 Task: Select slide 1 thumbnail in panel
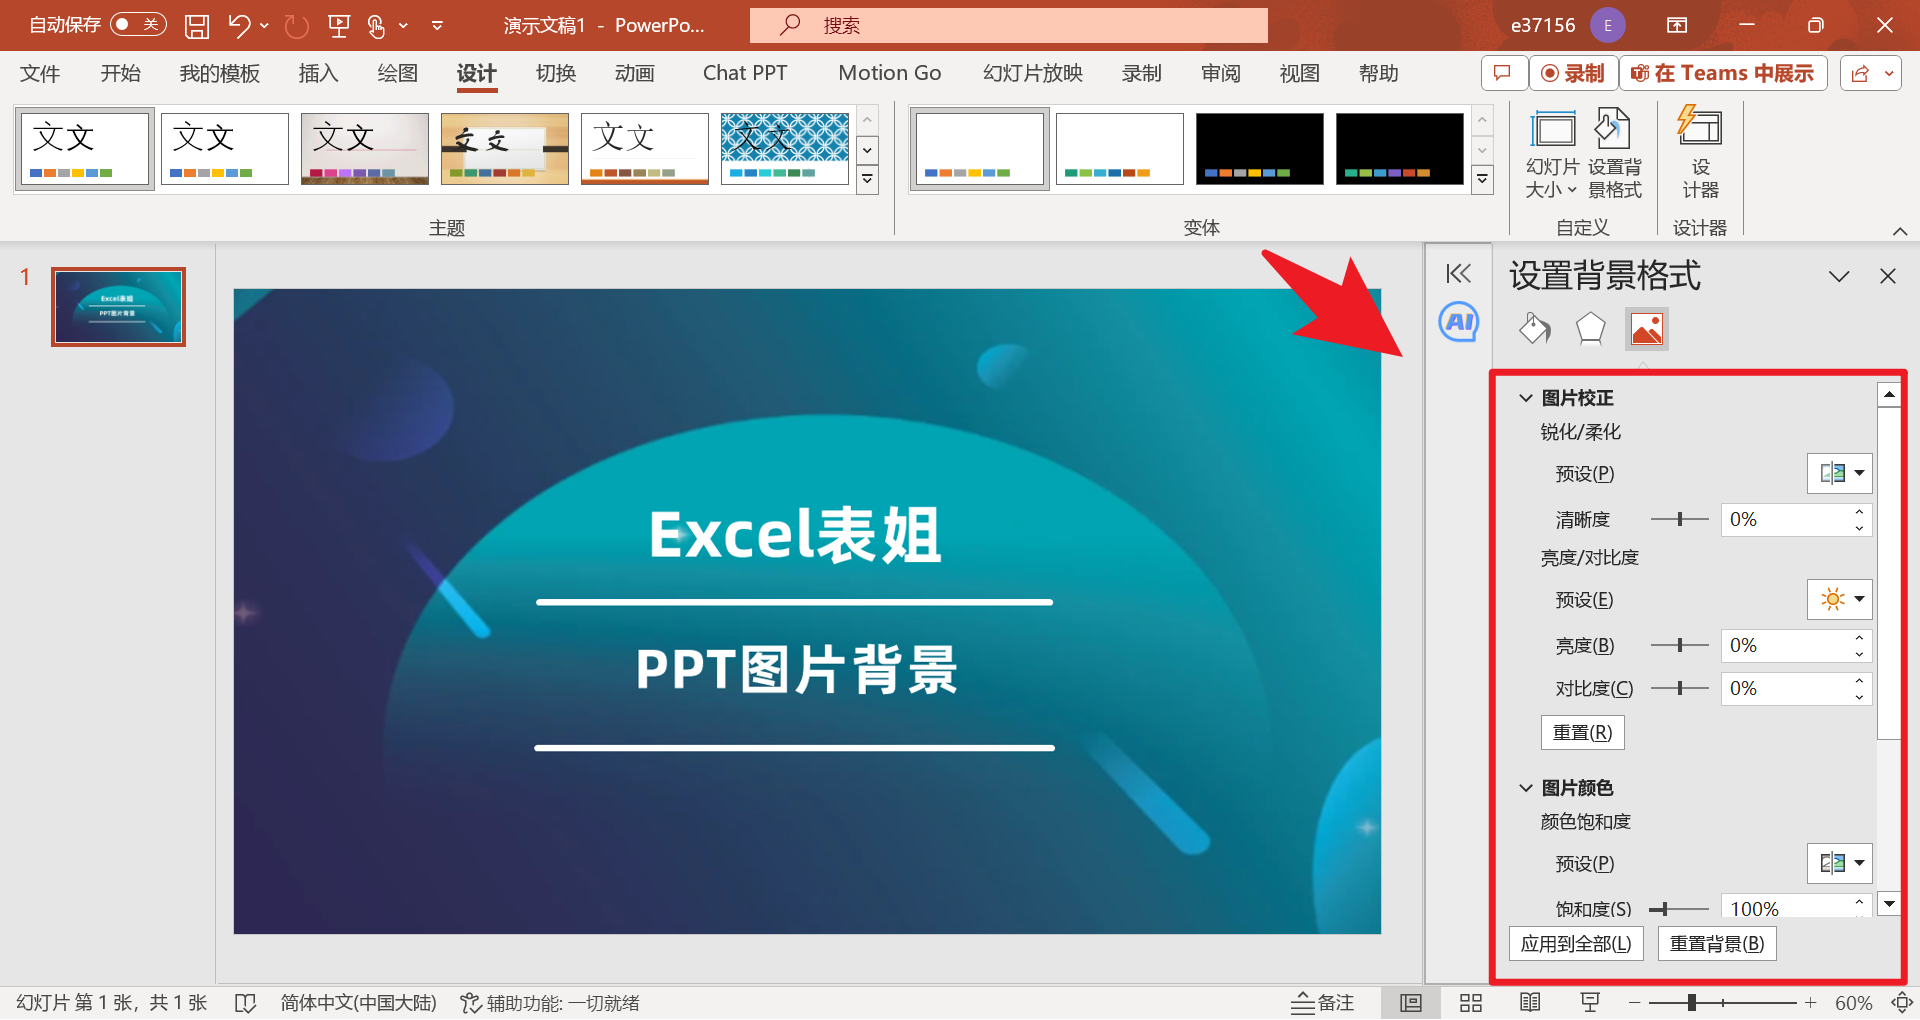(x=118, y=307)
